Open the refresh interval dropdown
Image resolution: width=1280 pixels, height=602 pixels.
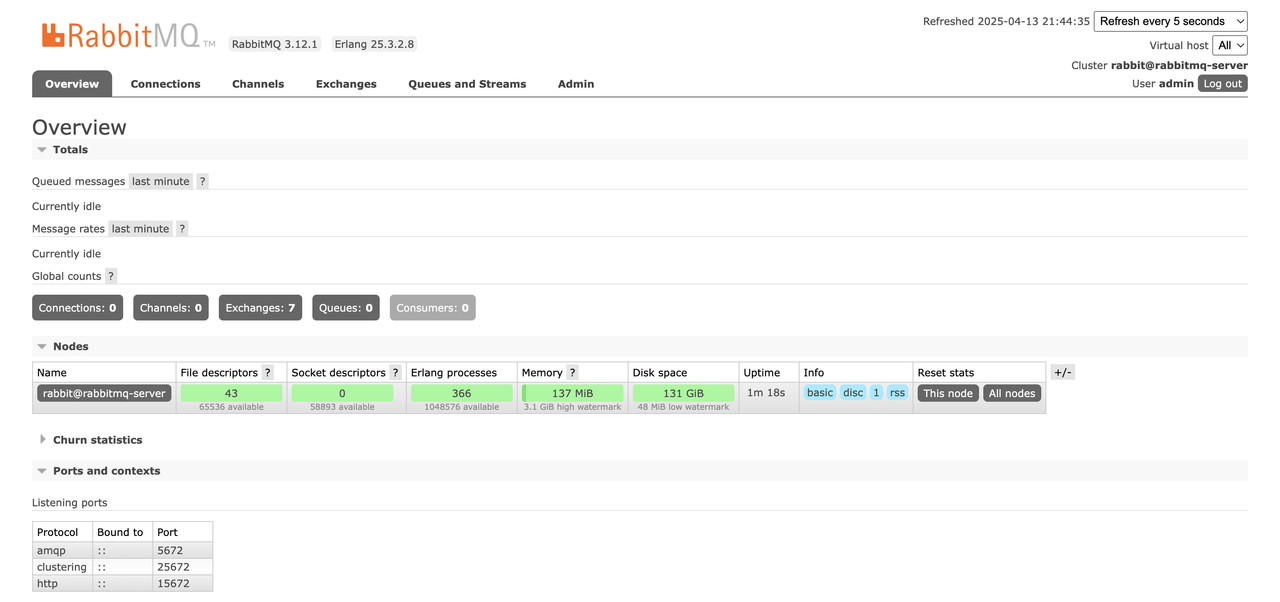(x=1170, y=21)
